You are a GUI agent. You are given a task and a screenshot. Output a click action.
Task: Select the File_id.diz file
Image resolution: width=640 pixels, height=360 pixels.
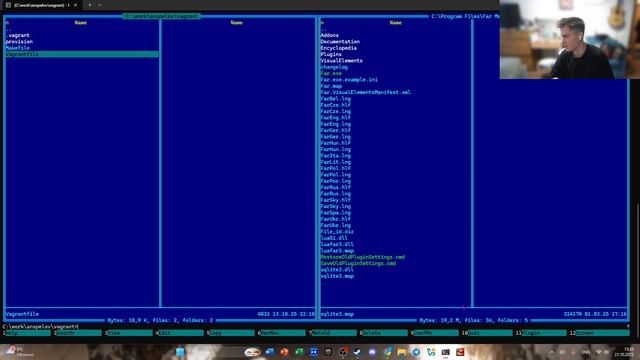point(337,231)
